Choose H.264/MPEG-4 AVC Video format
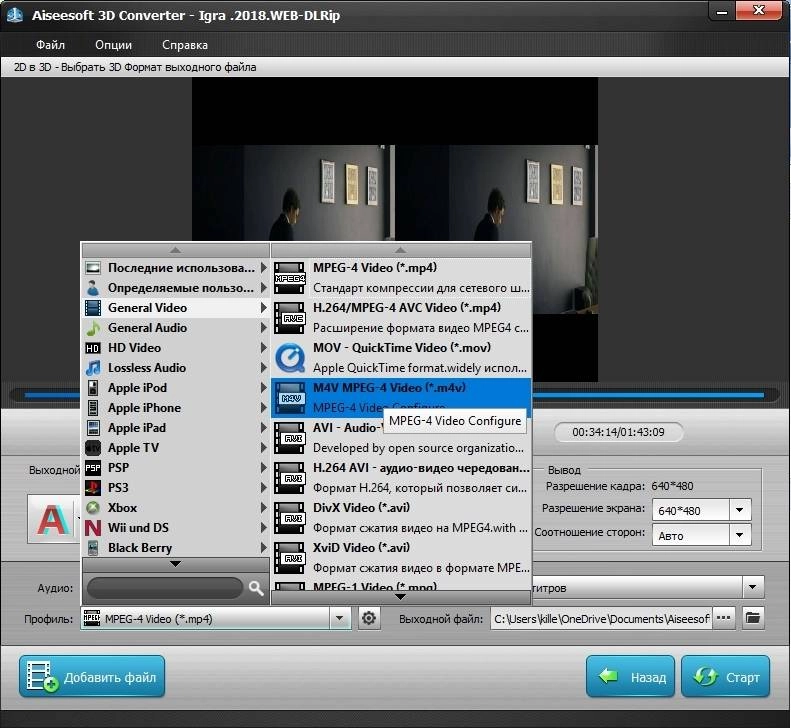The height and width of the screenshot is (728, 791). (x=402, y=318)
